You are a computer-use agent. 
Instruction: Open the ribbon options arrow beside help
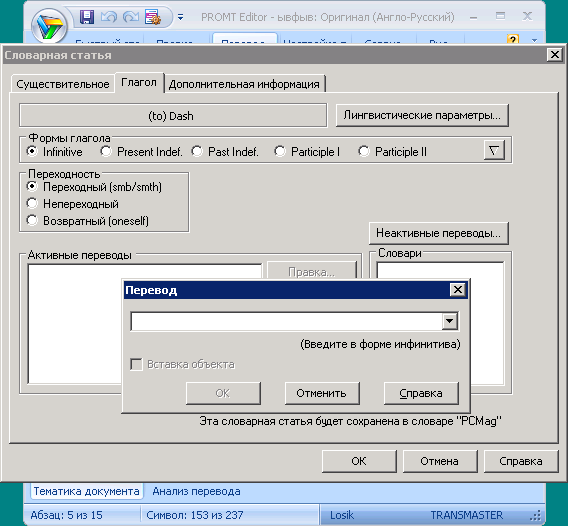point(534,40)
